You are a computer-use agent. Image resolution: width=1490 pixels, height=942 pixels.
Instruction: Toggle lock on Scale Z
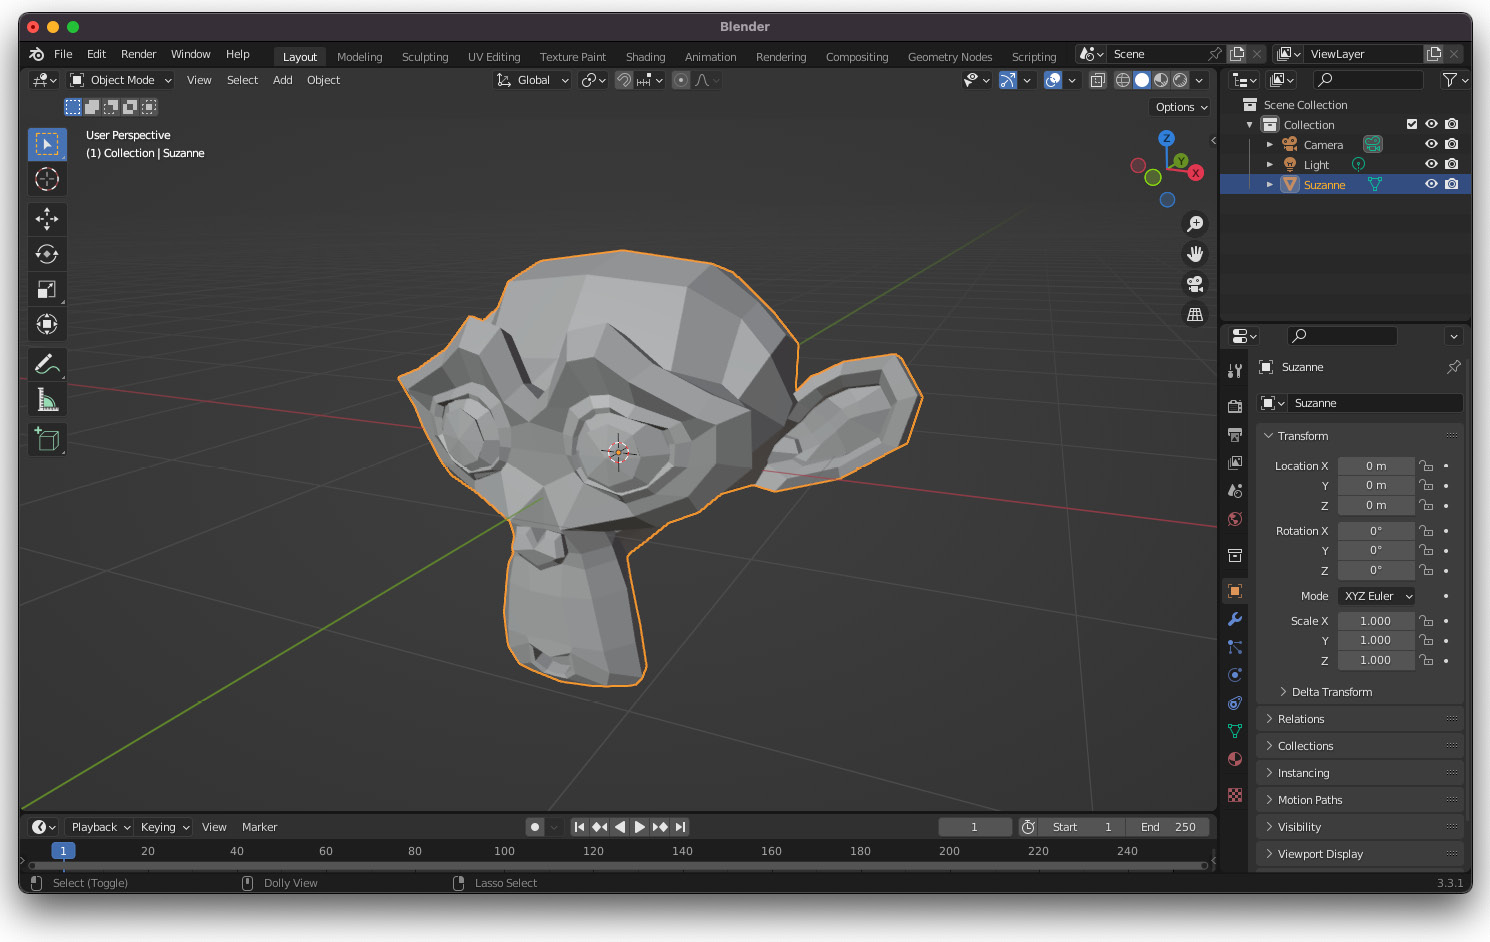pyautogui.click(x=1427, y=660)
